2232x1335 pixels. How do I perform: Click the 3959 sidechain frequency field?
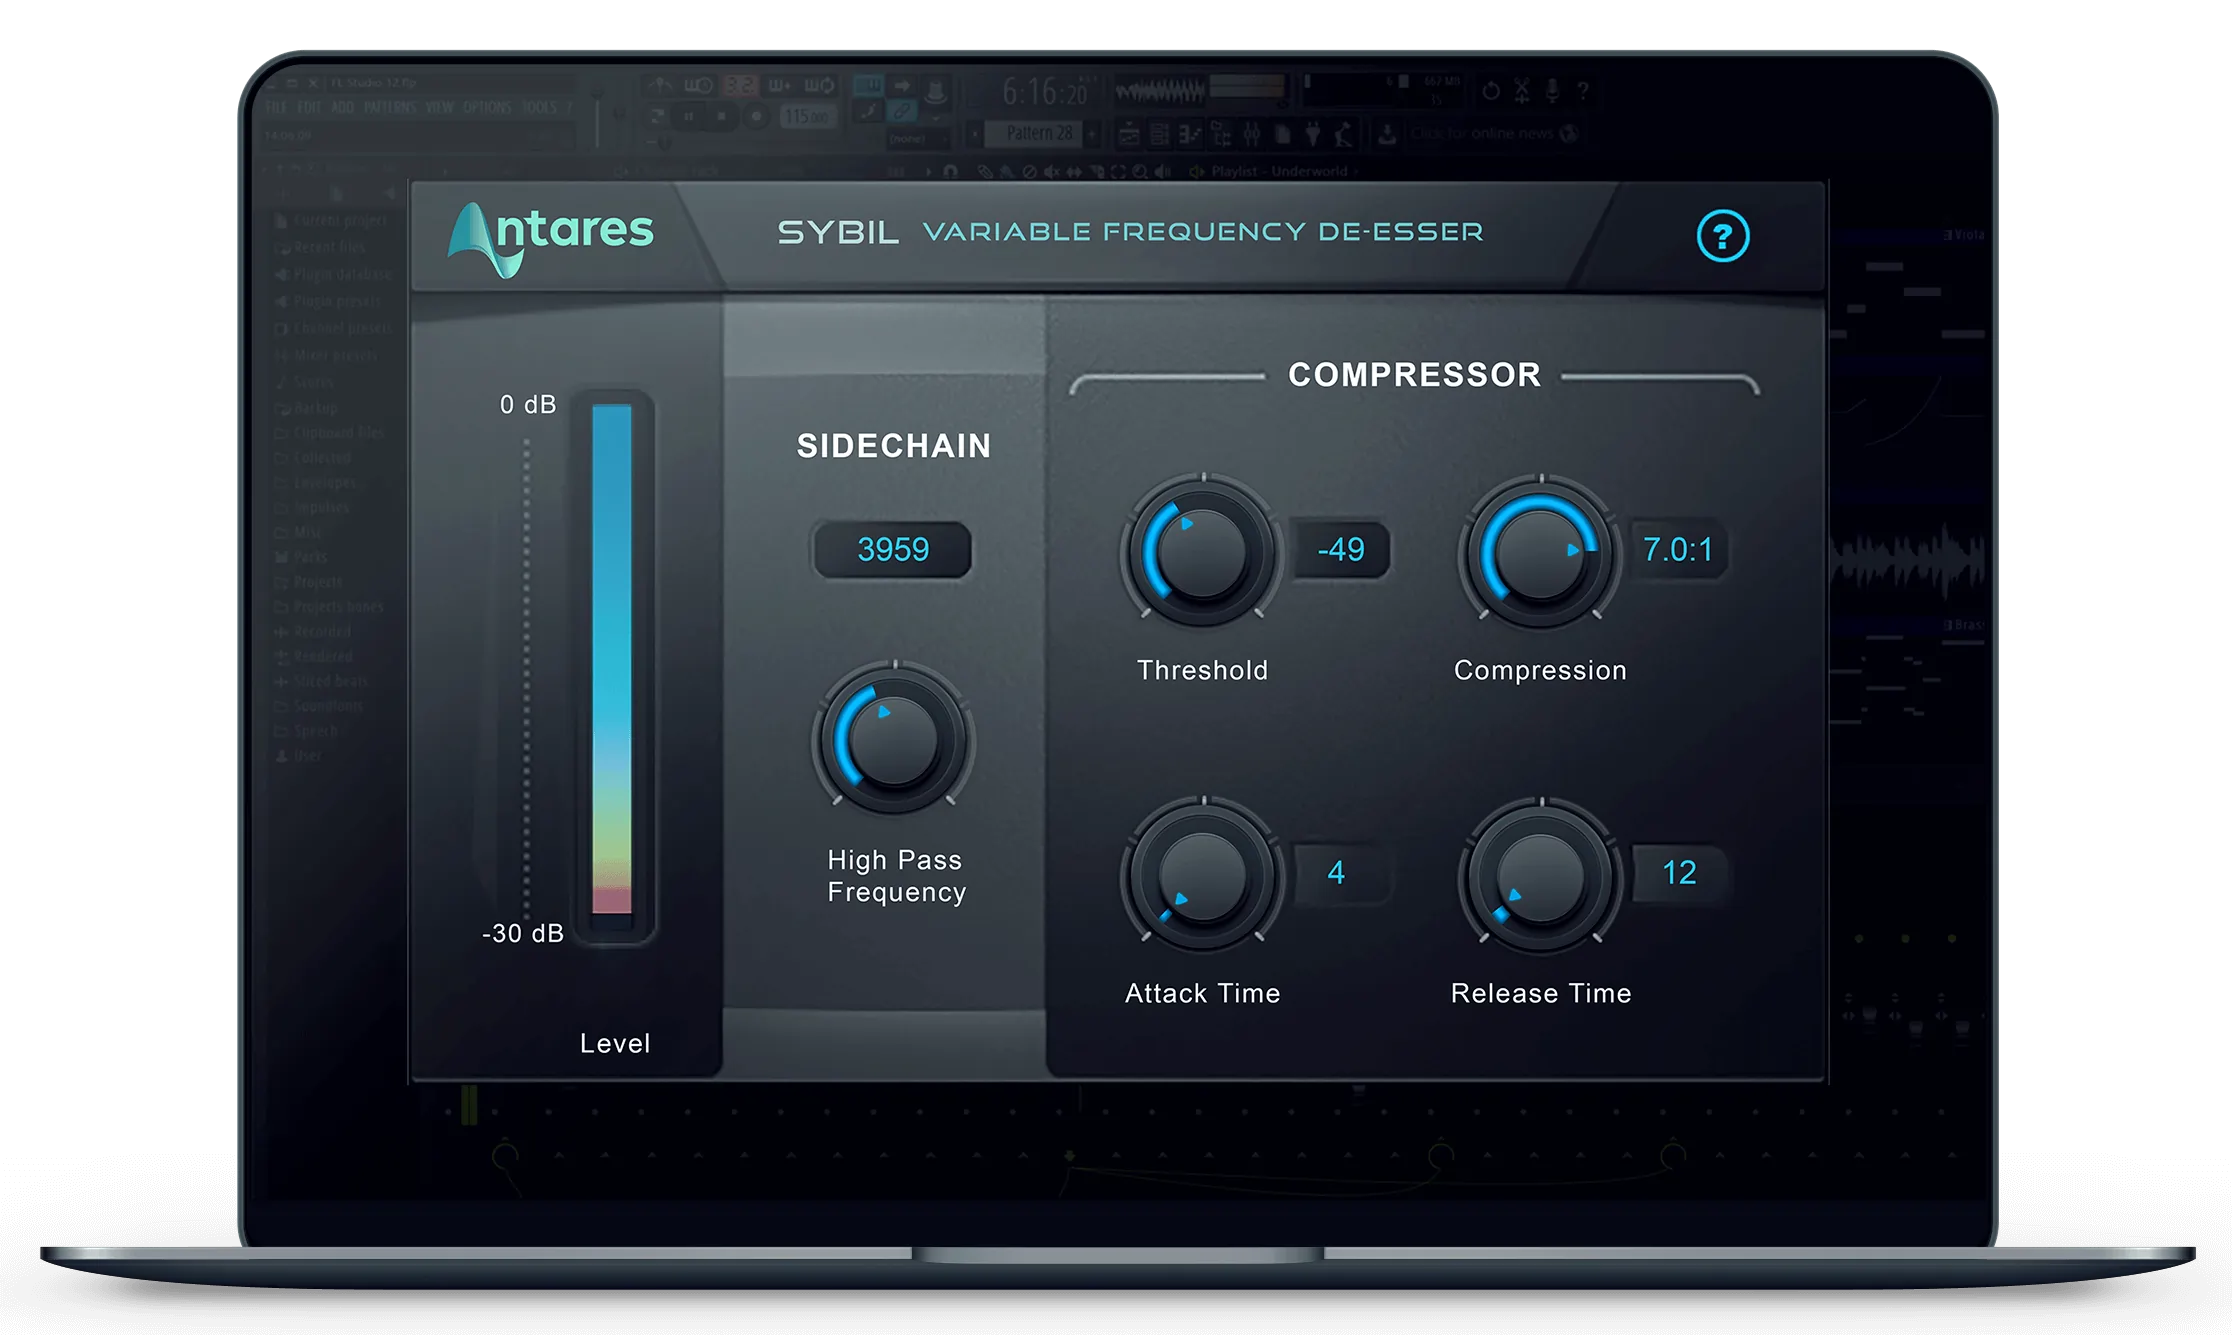click(x=893, y=550)
